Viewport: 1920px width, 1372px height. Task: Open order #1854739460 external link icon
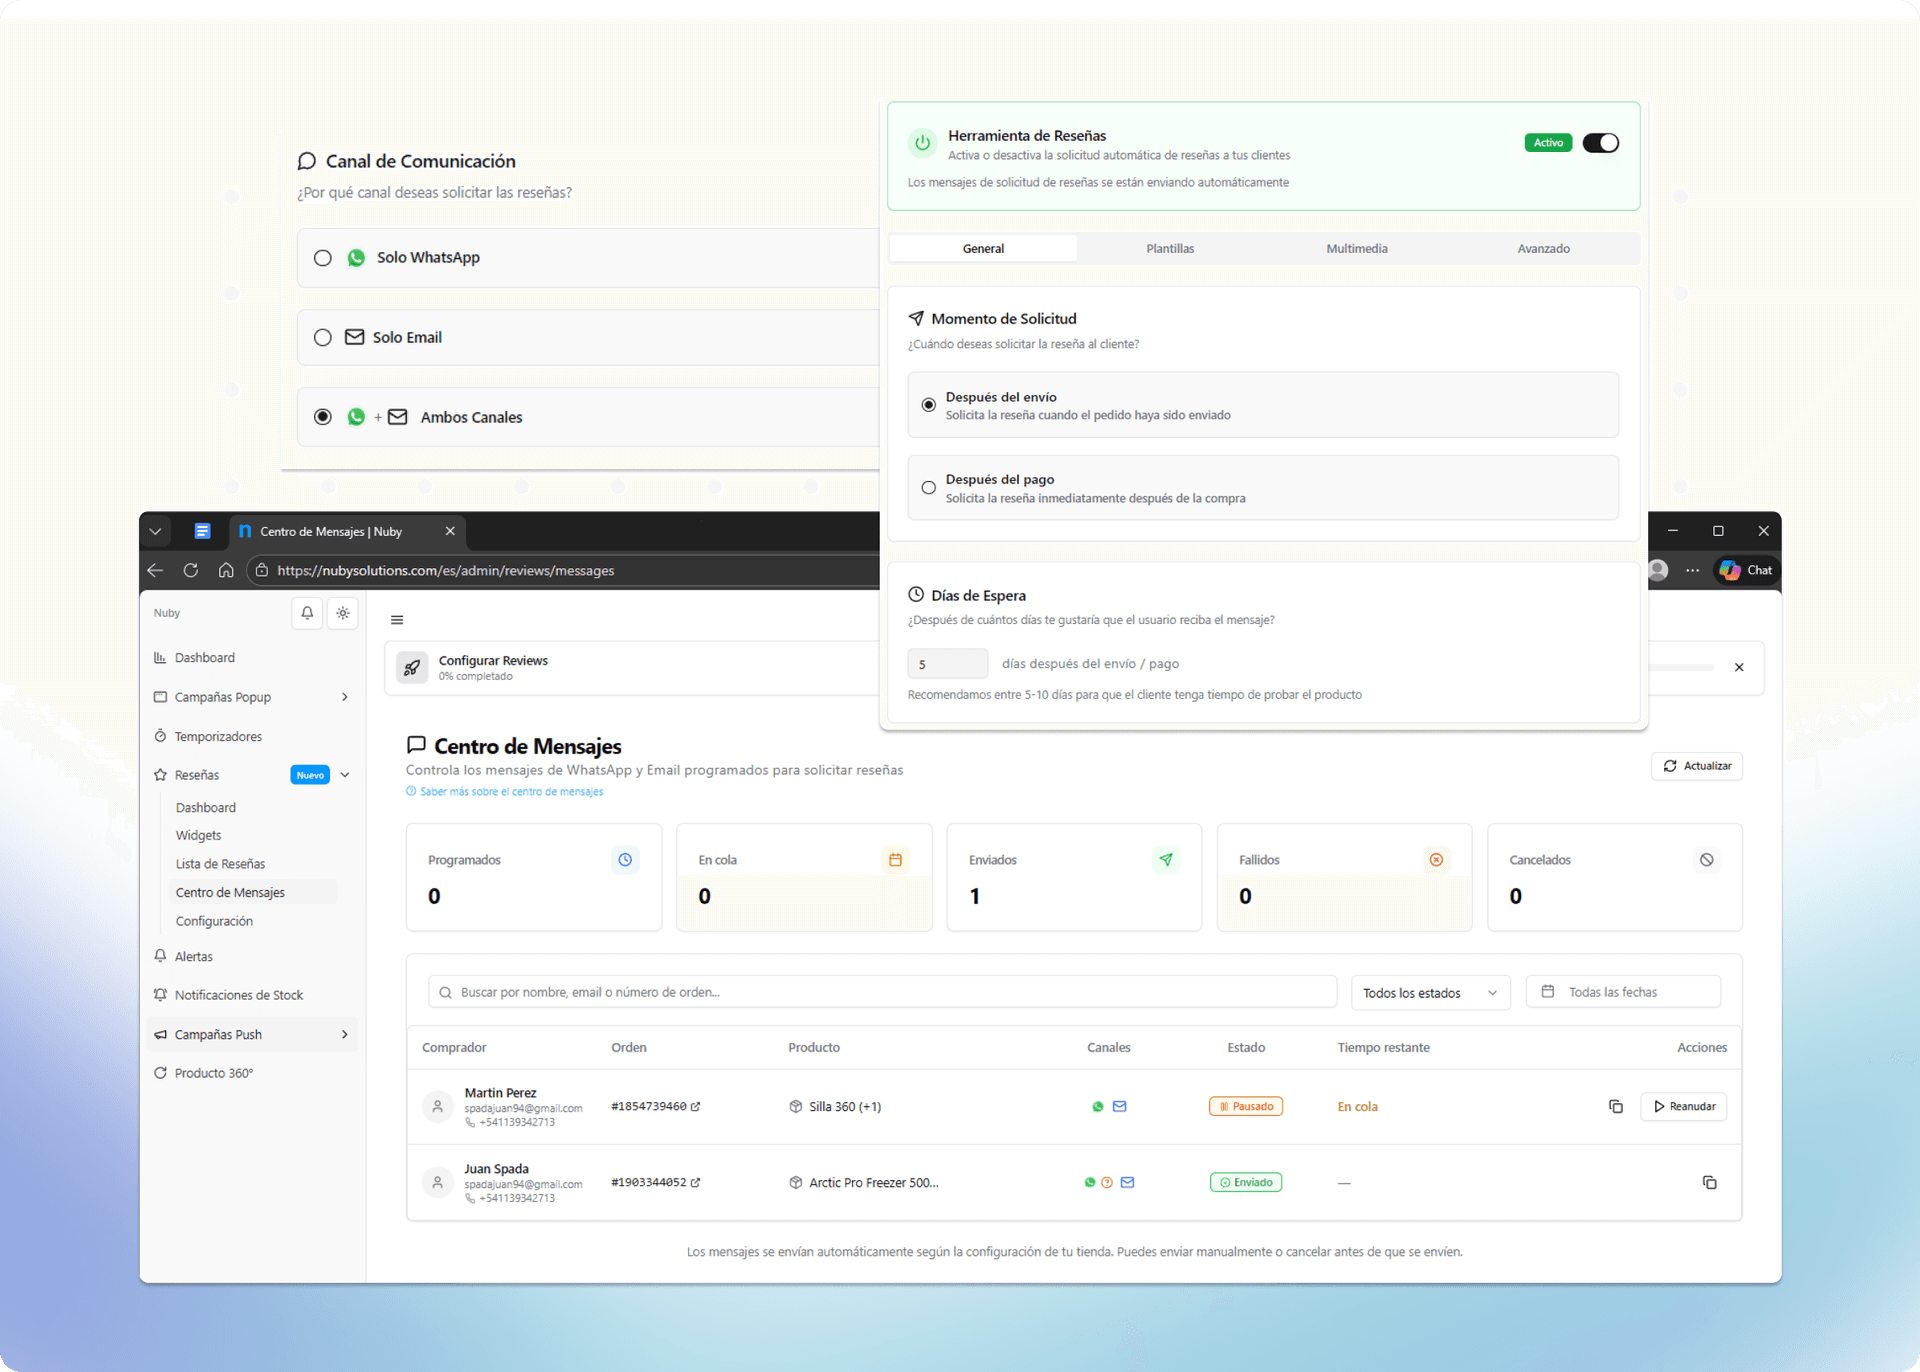(x=696, y=1106)
